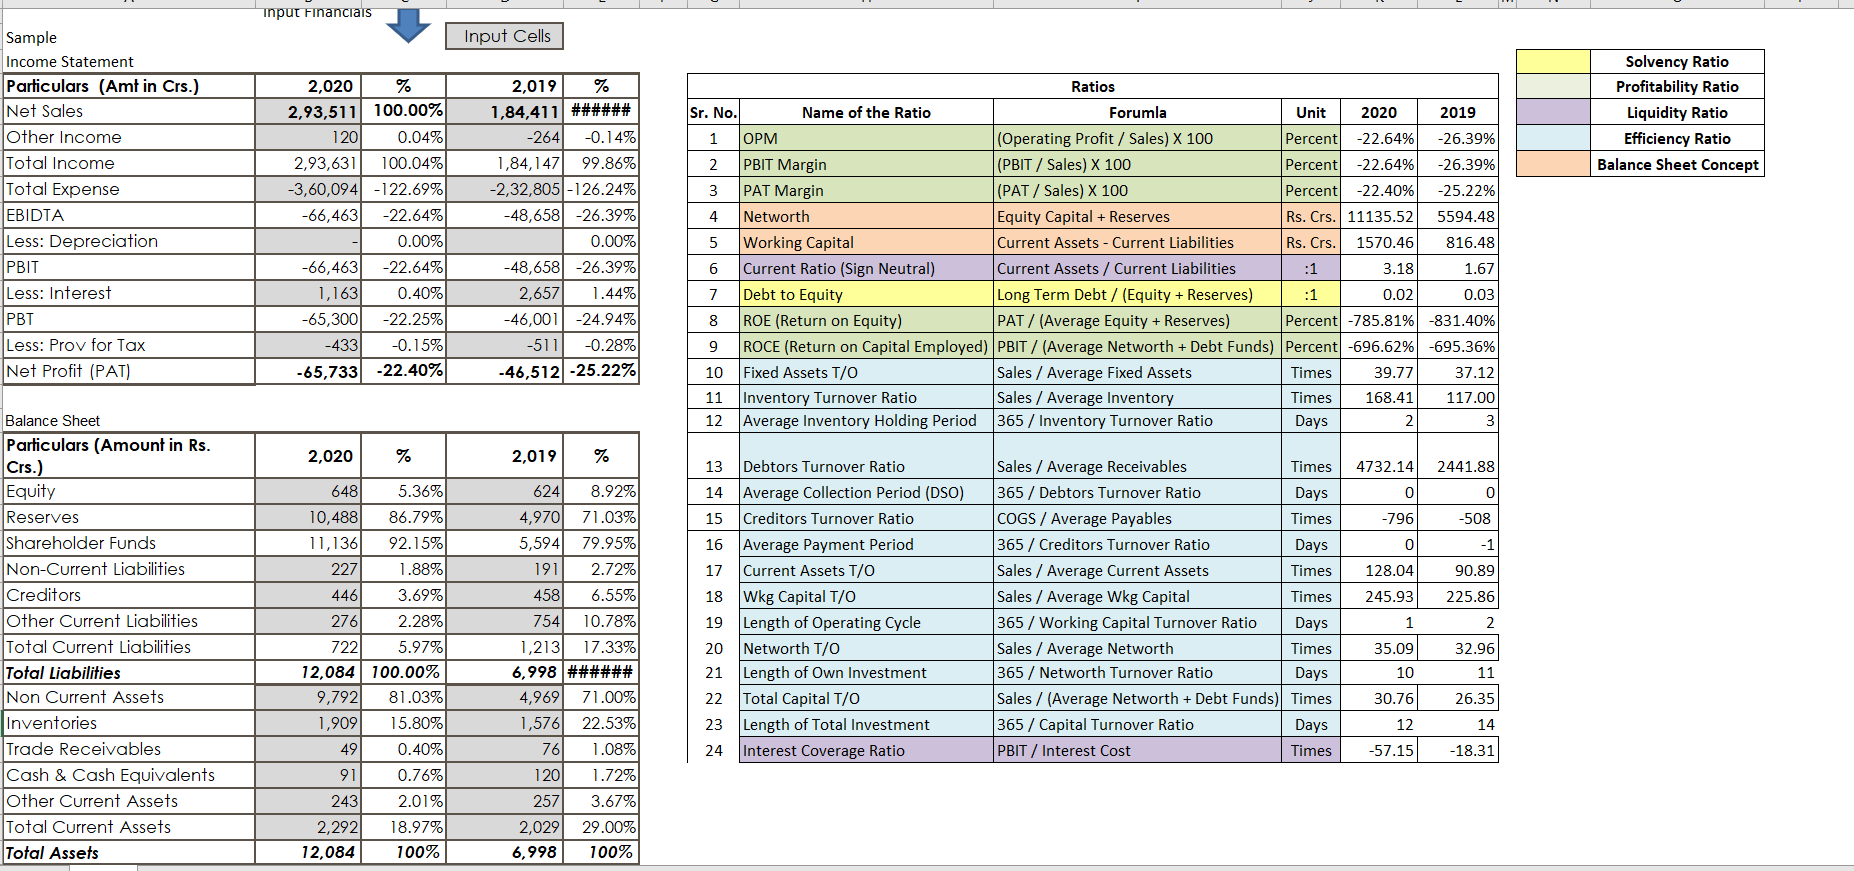
Task: Select the Net Profit (PAT) label
Action: click(129, 371)
